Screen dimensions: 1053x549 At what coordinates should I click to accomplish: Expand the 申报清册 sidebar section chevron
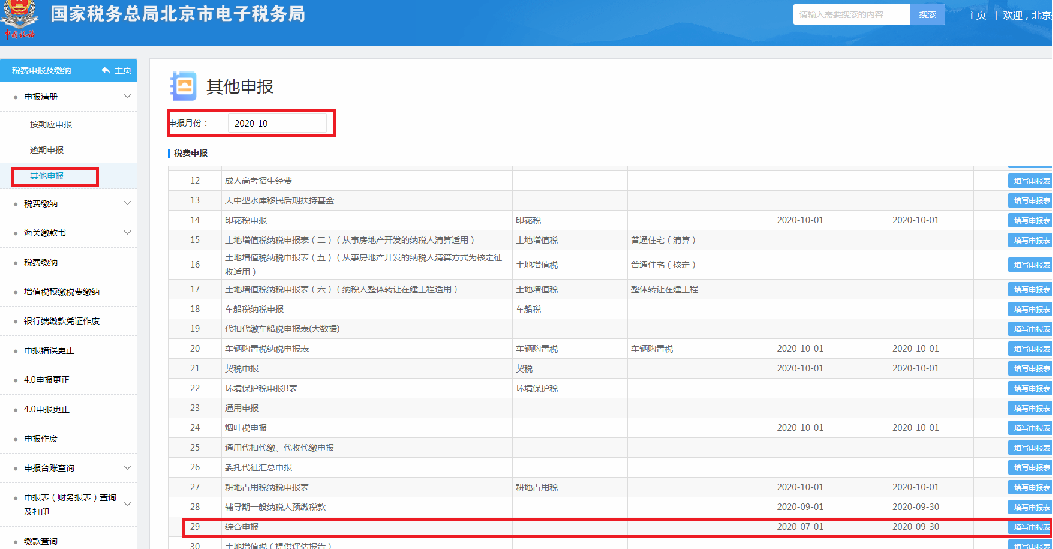[128, 97]
